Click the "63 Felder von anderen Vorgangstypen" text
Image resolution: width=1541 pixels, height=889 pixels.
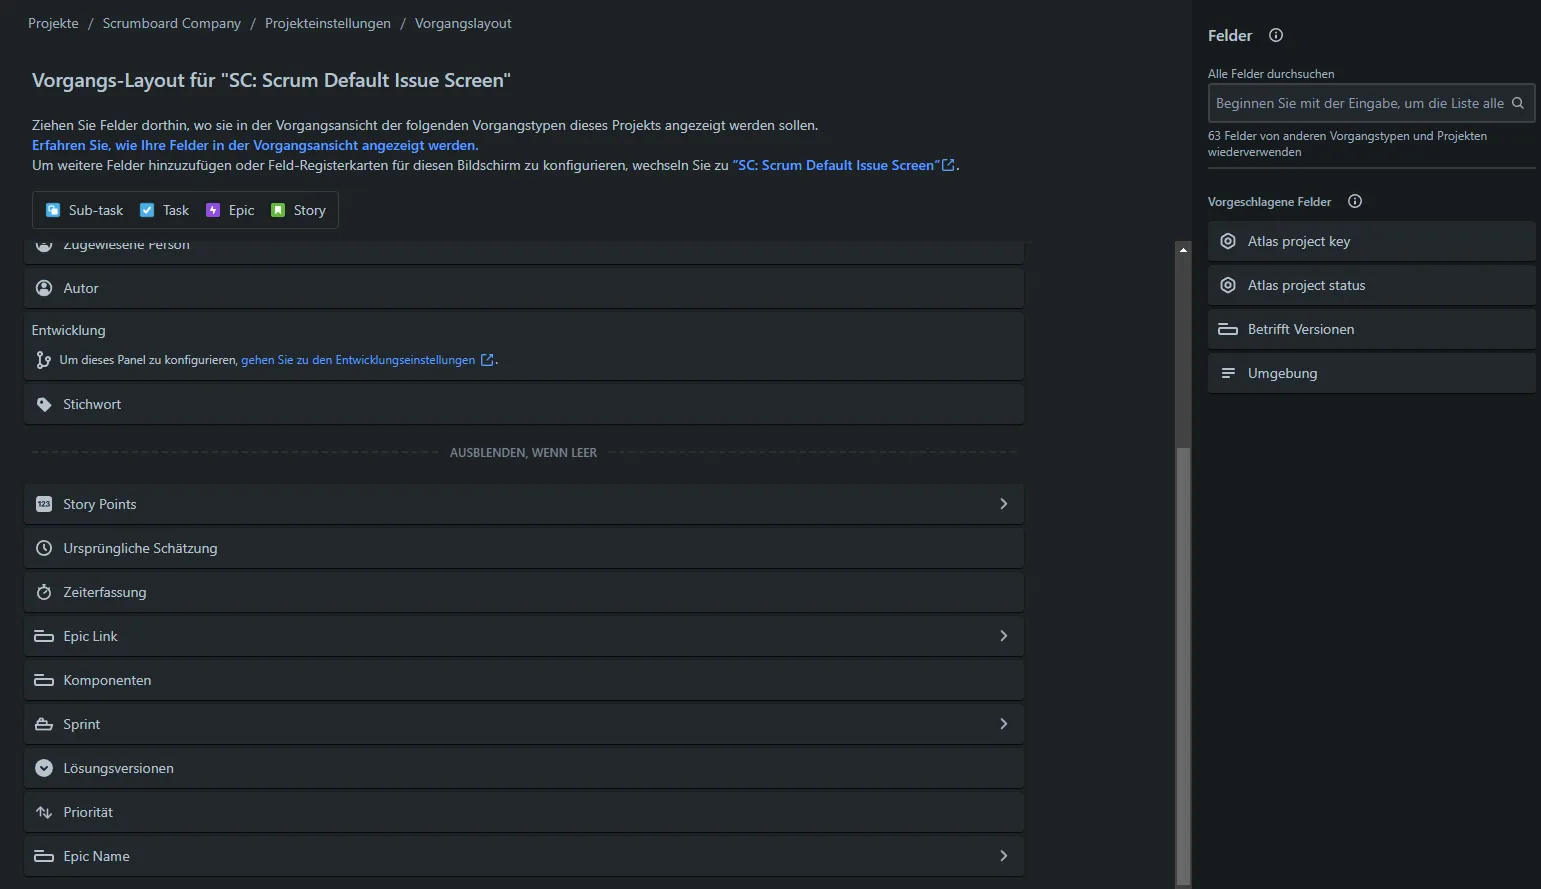[1347, 144]
